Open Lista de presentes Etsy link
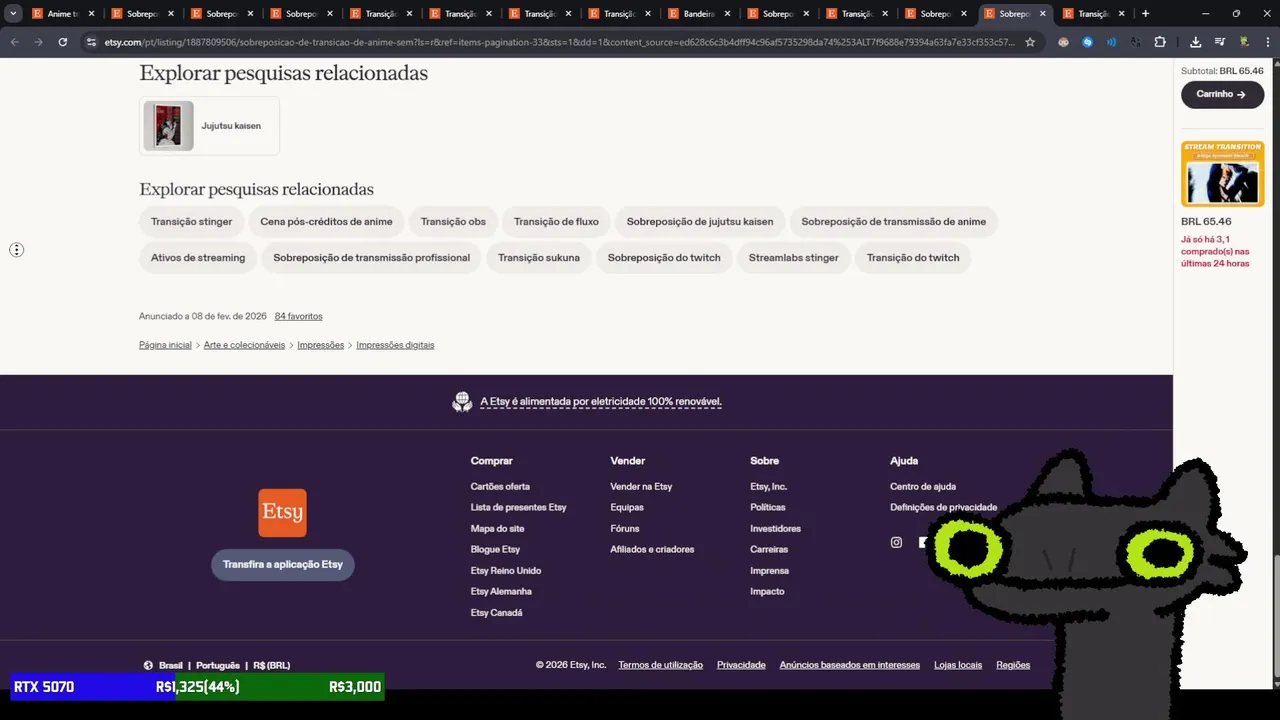The height and width of the screenshot is (720, 1280). 518,508
